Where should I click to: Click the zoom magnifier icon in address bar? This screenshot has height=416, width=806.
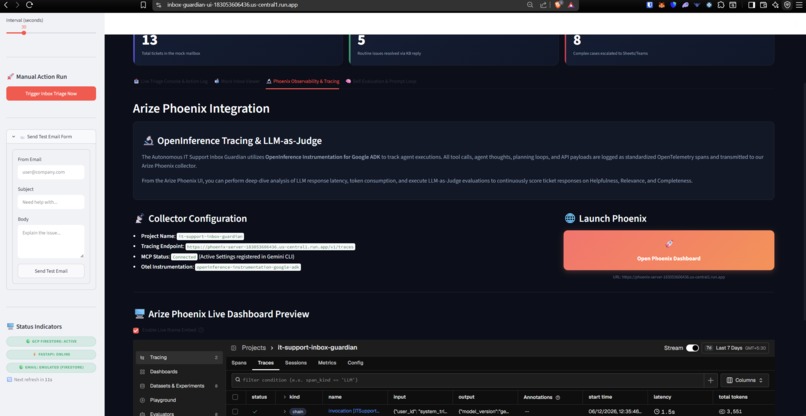[530, 5]
